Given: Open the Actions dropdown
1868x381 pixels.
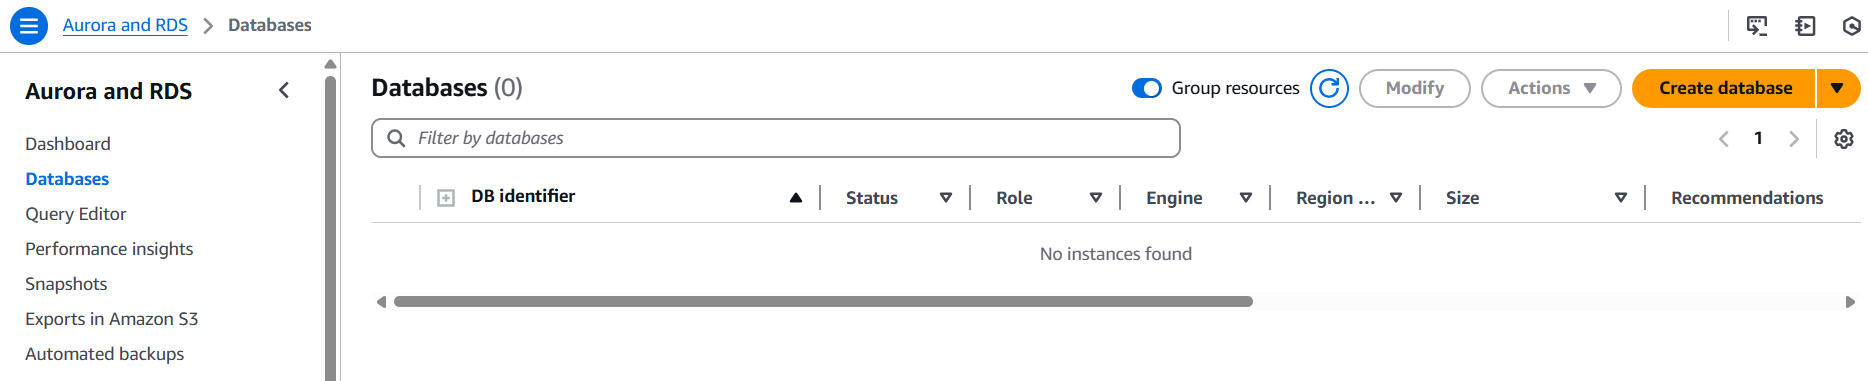Looking at the screenshot, I should click(1551, 88).
